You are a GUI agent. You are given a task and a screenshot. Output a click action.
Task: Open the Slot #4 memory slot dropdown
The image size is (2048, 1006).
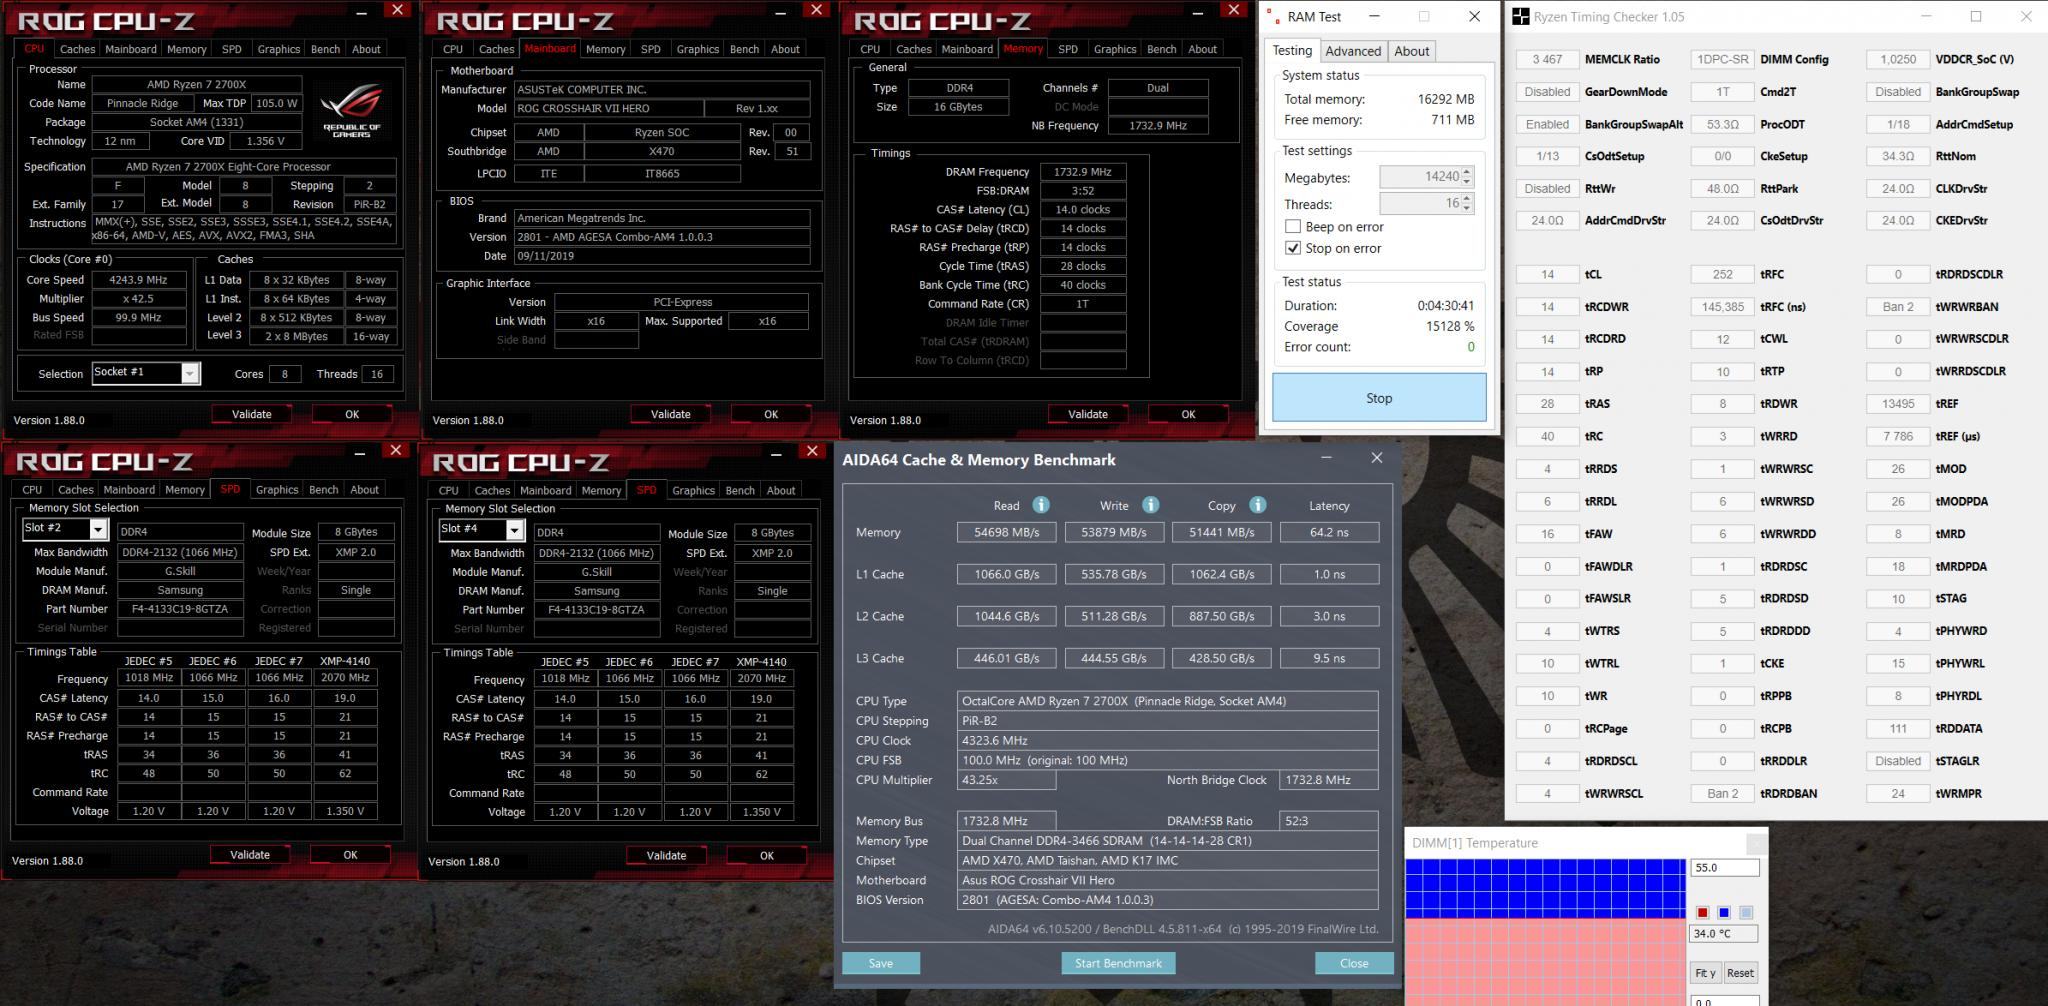pos(515,530)
